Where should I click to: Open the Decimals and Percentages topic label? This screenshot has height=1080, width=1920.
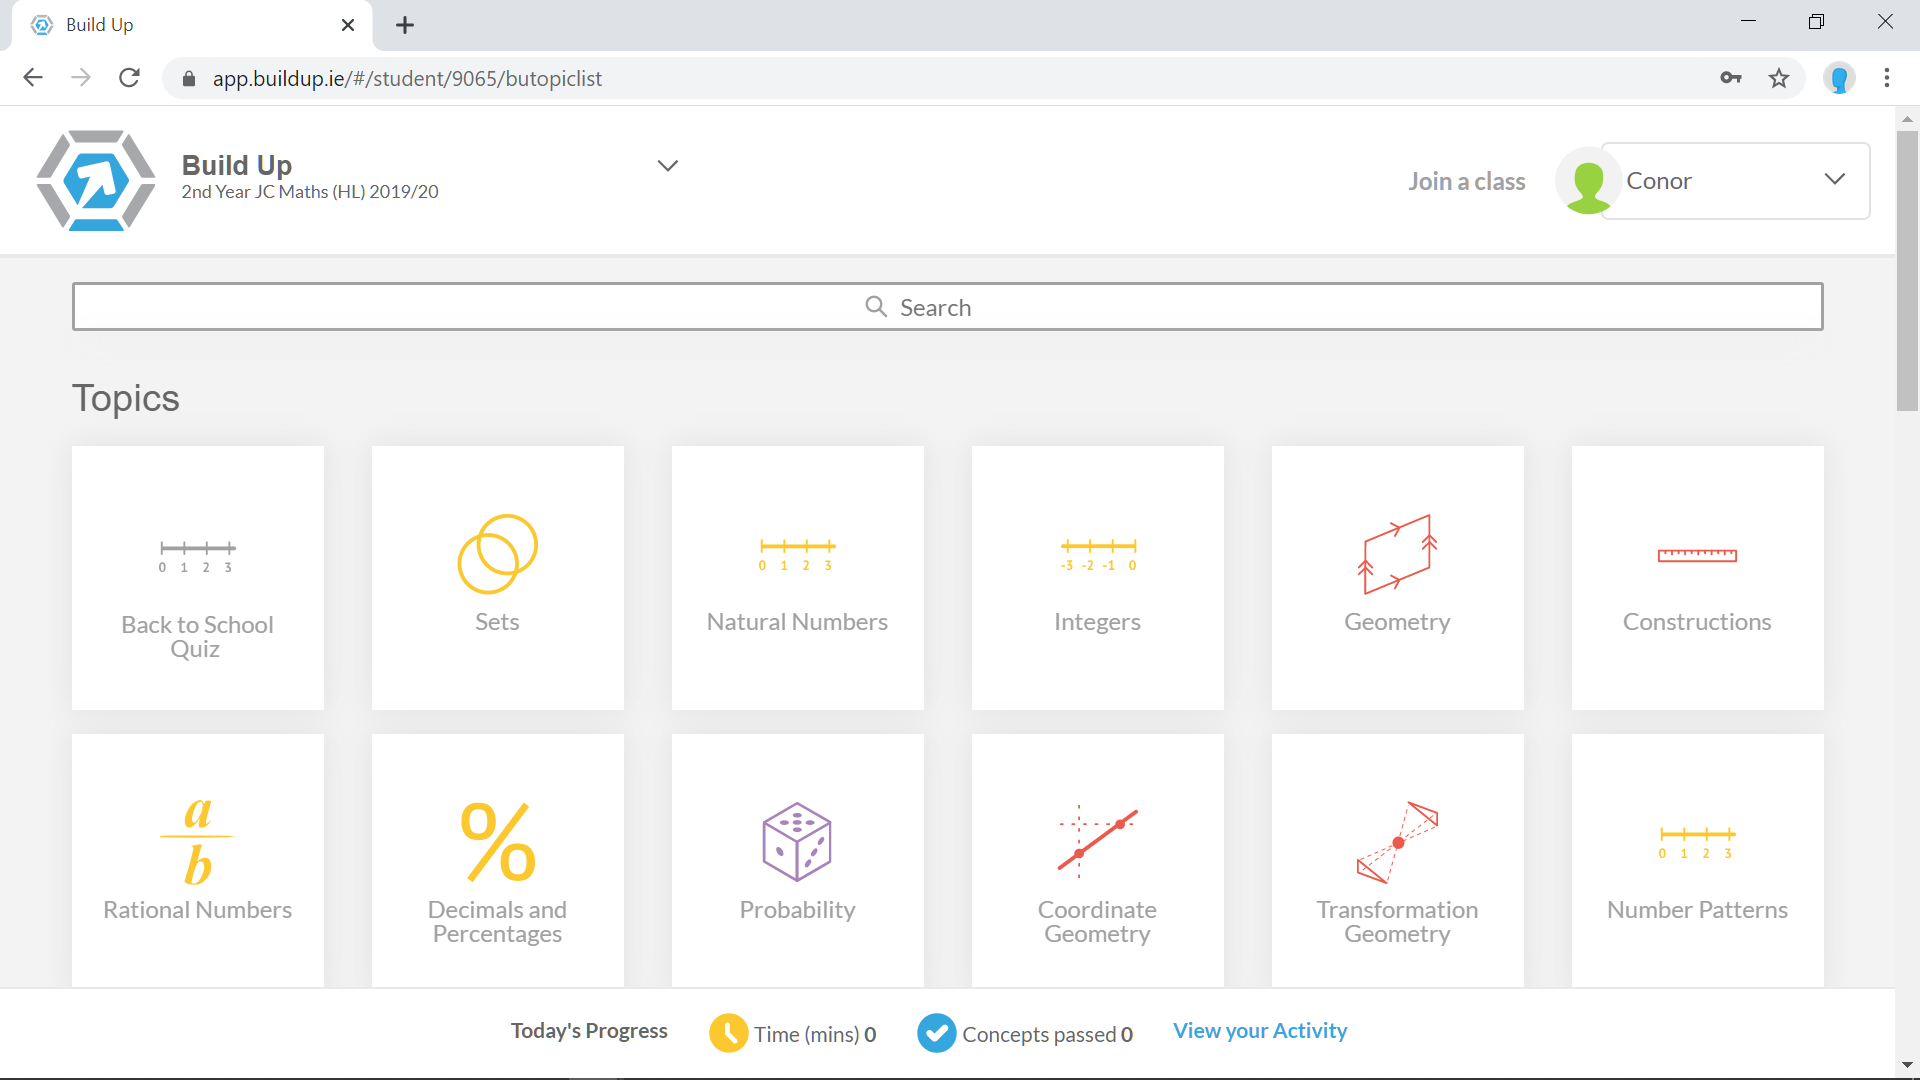tap(497, 922)
